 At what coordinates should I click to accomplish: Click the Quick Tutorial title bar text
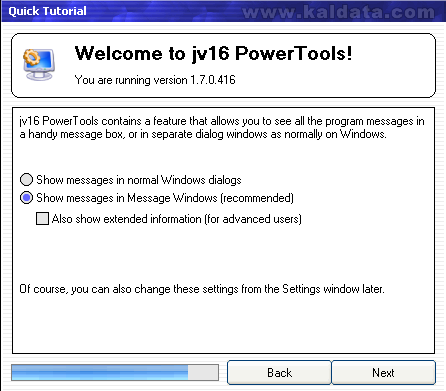tap(47, 11)
